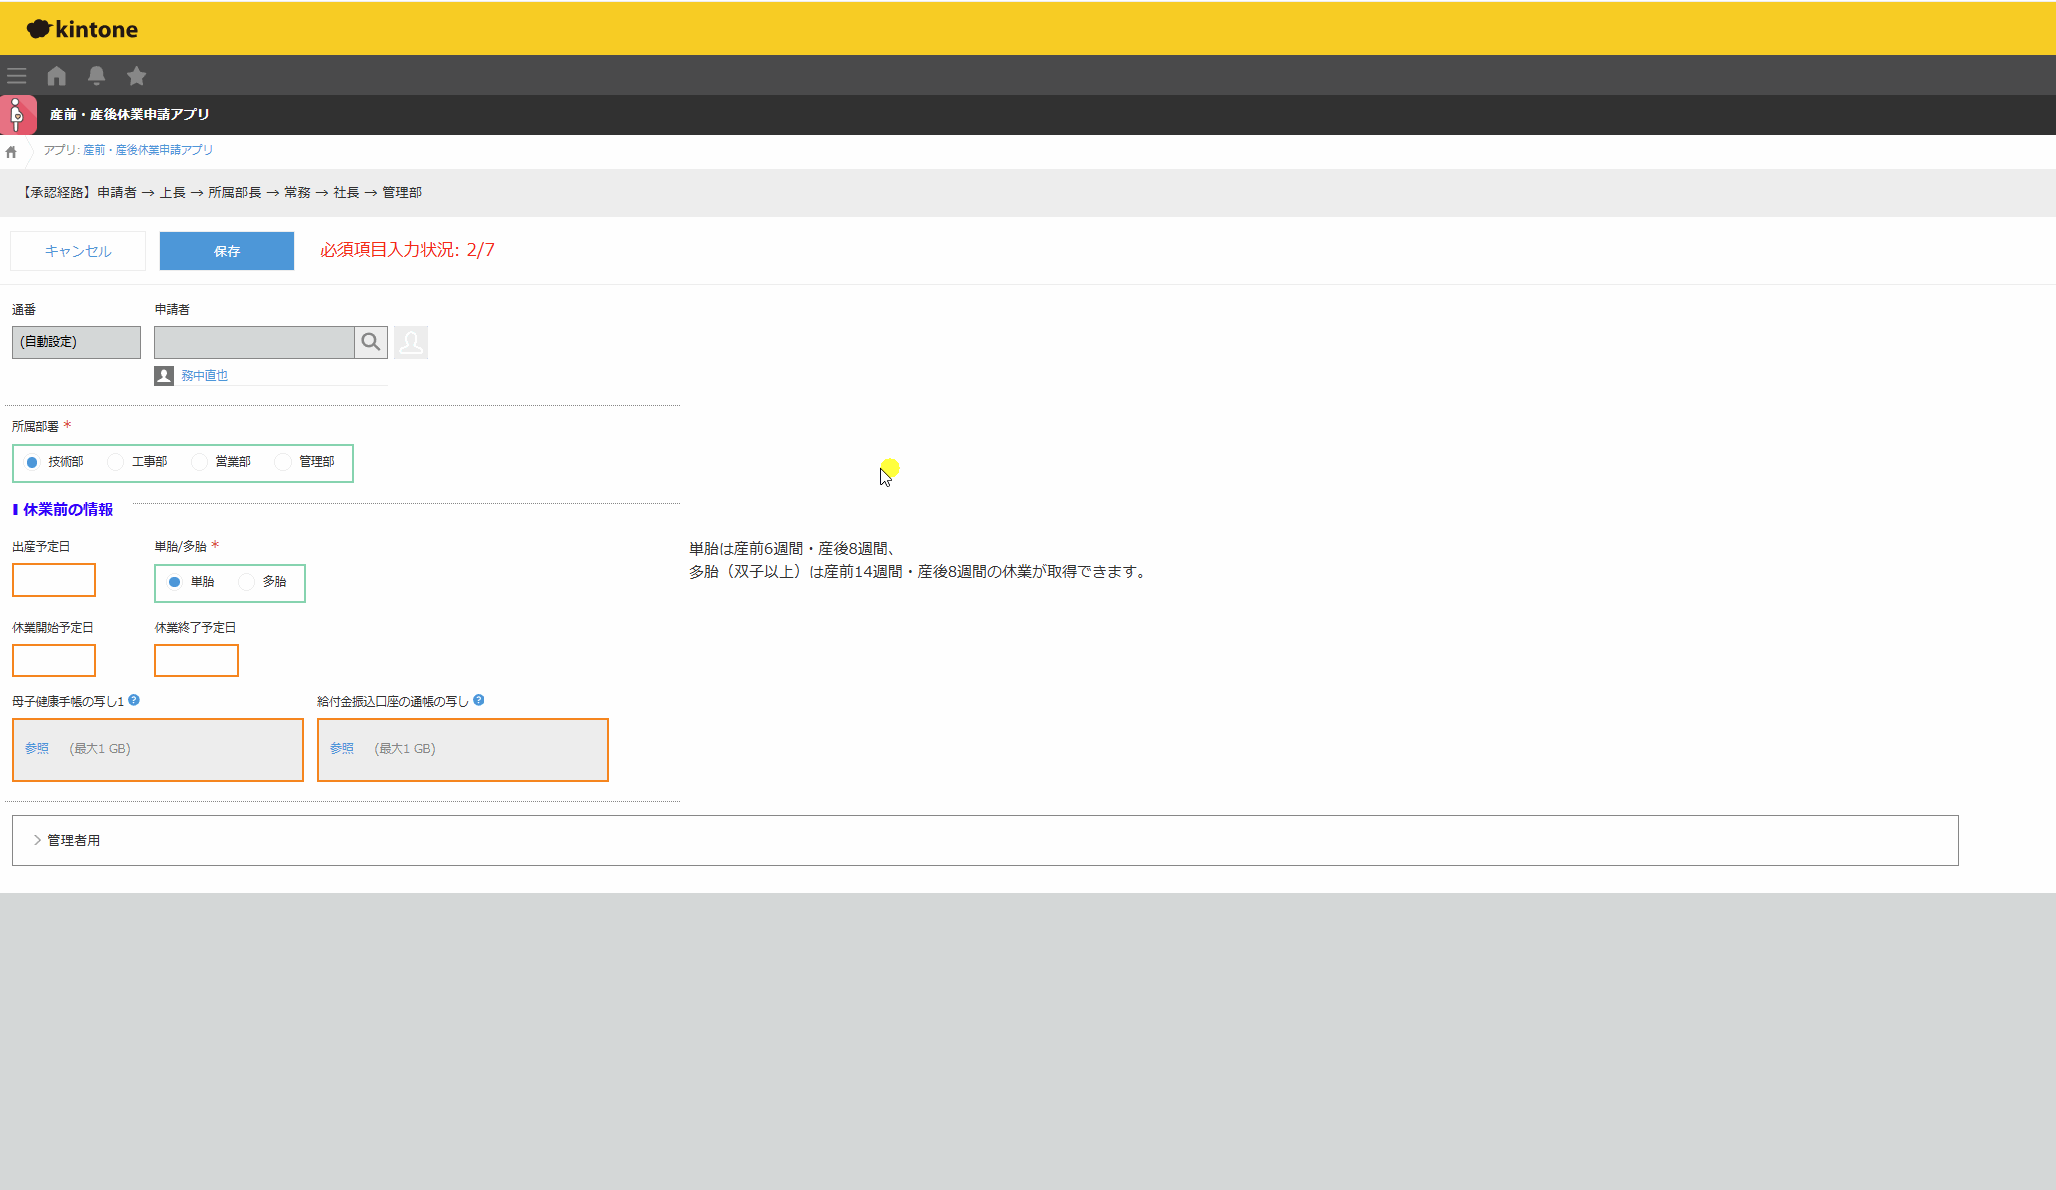Click the favorites star icon
Viewport: 2056px width, 1190px height.
137,76
